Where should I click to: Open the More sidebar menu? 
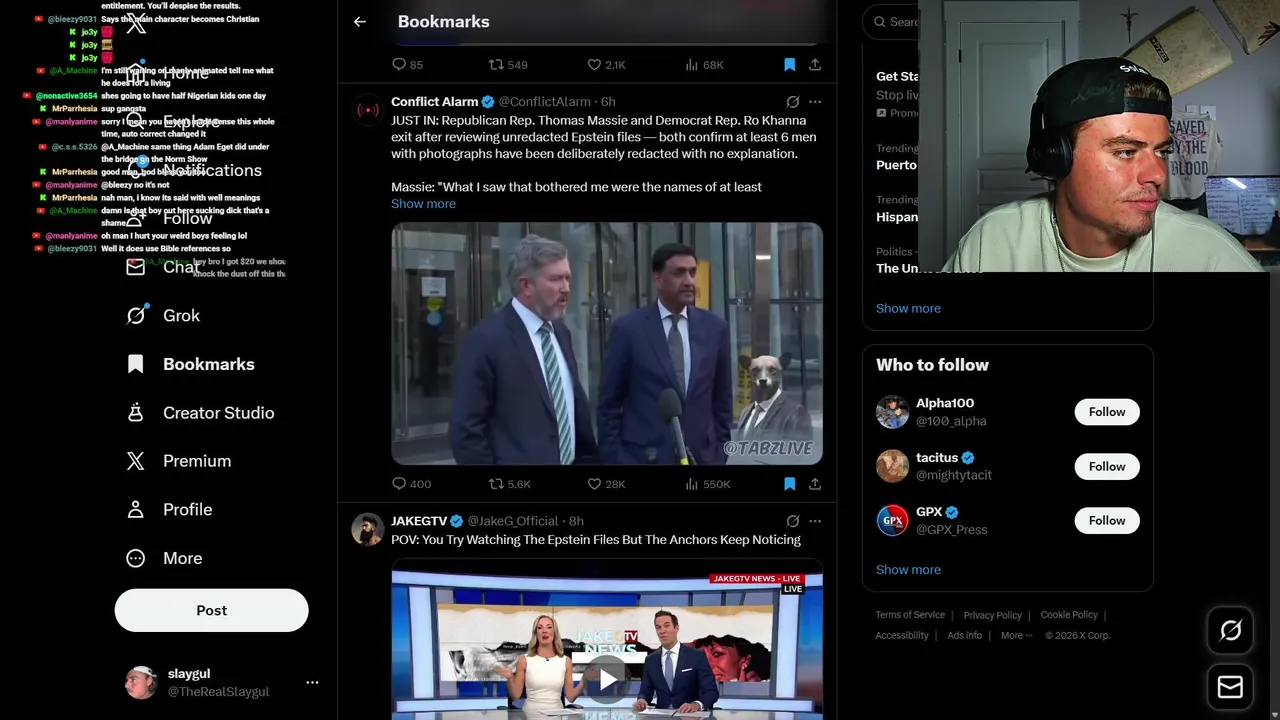pos(164,558)
